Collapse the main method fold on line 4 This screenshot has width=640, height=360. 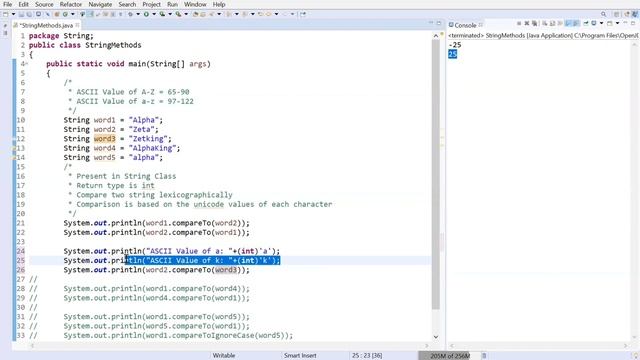tap(27, 64)
